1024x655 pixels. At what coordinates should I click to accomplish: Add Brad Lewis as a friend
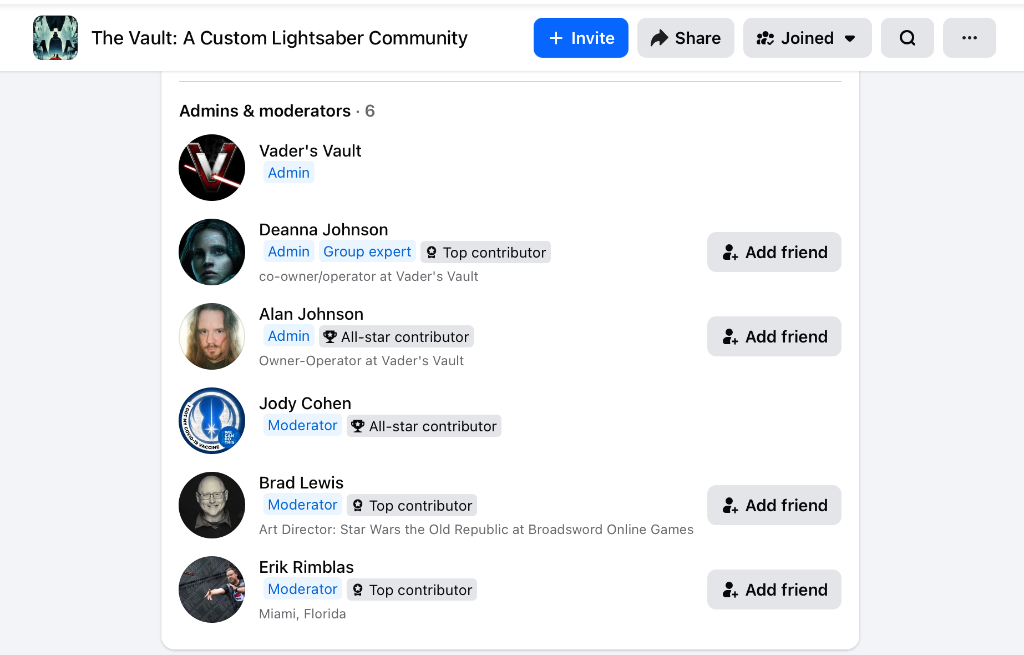(x=774, y=505)
